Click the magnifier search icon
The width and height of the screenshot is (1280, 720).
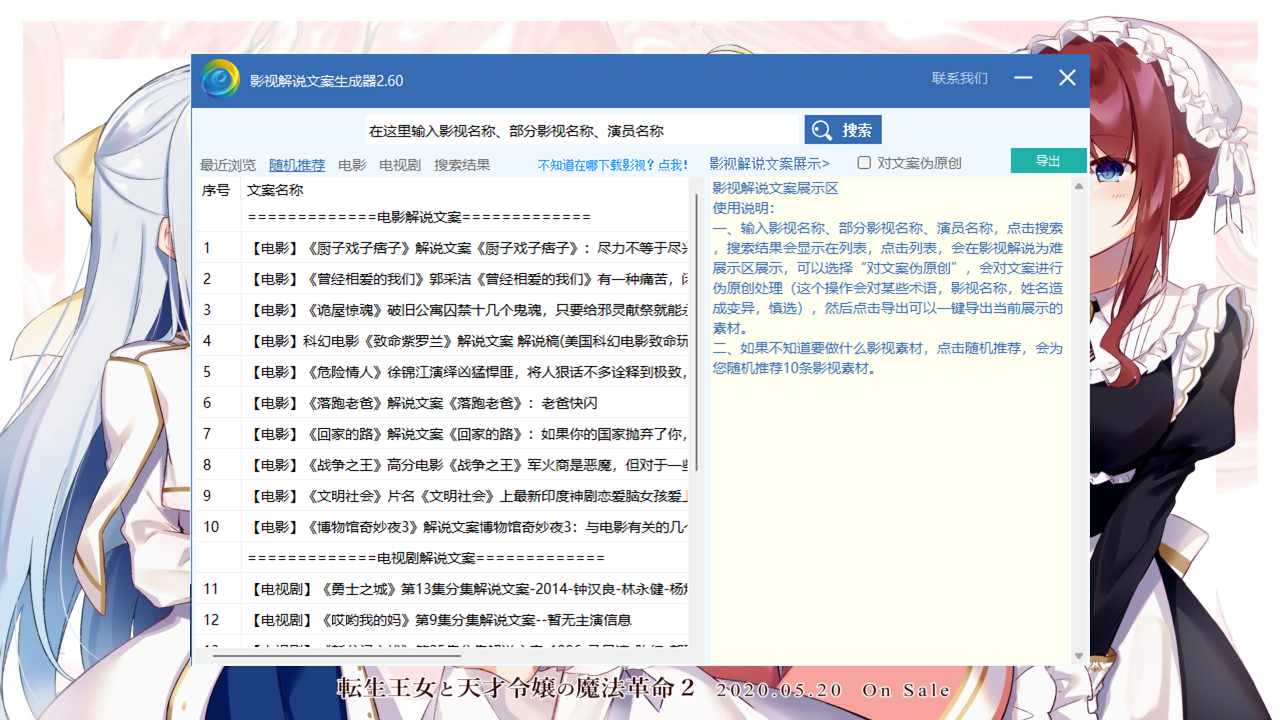pos(822,131)
